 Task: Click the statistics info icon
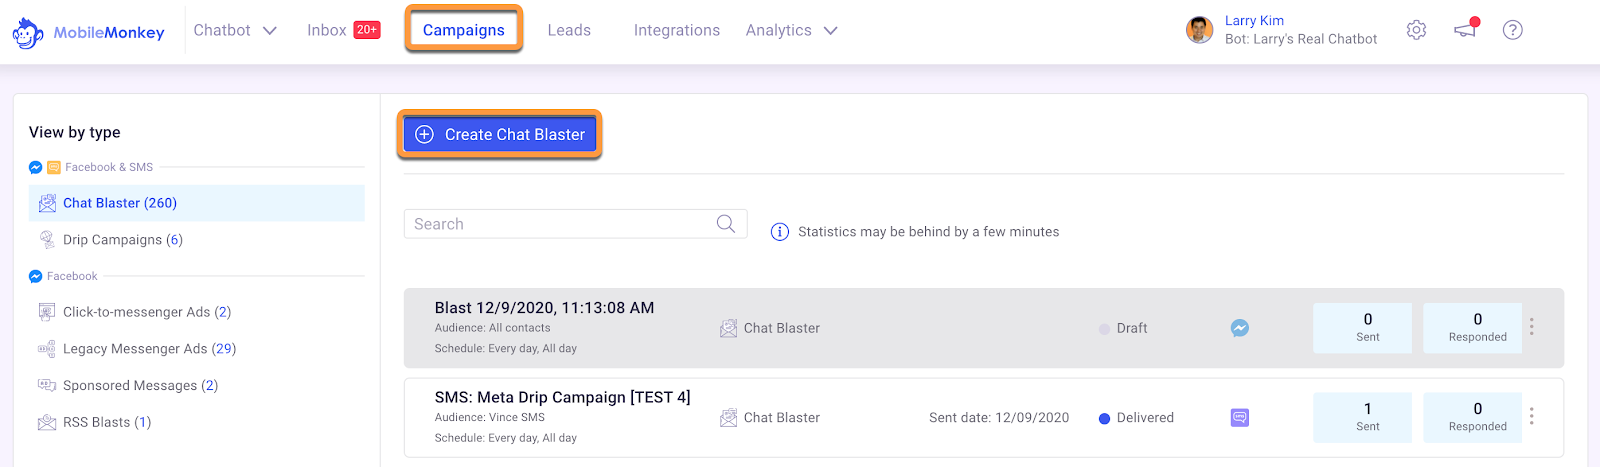click(780, 232)
